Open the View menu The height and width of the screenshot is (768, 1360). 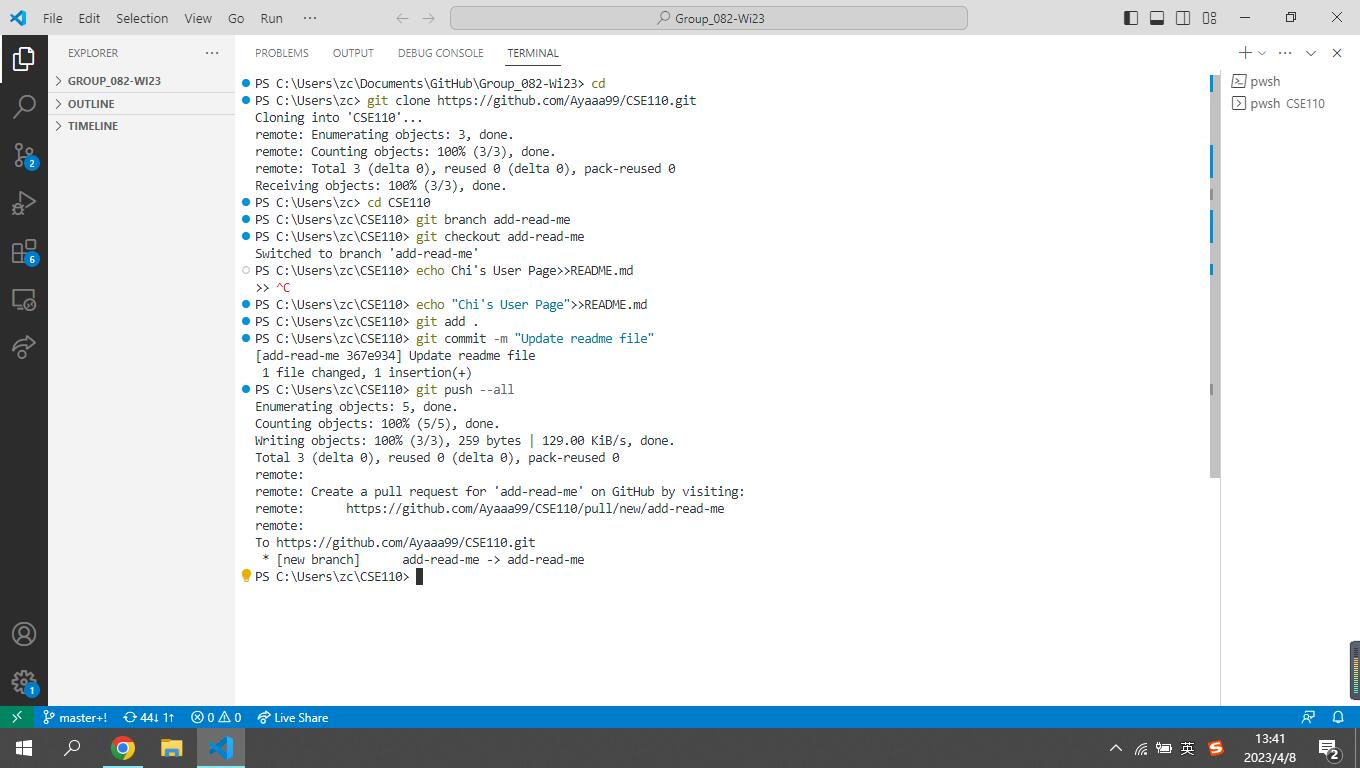(x=198, y=18)
